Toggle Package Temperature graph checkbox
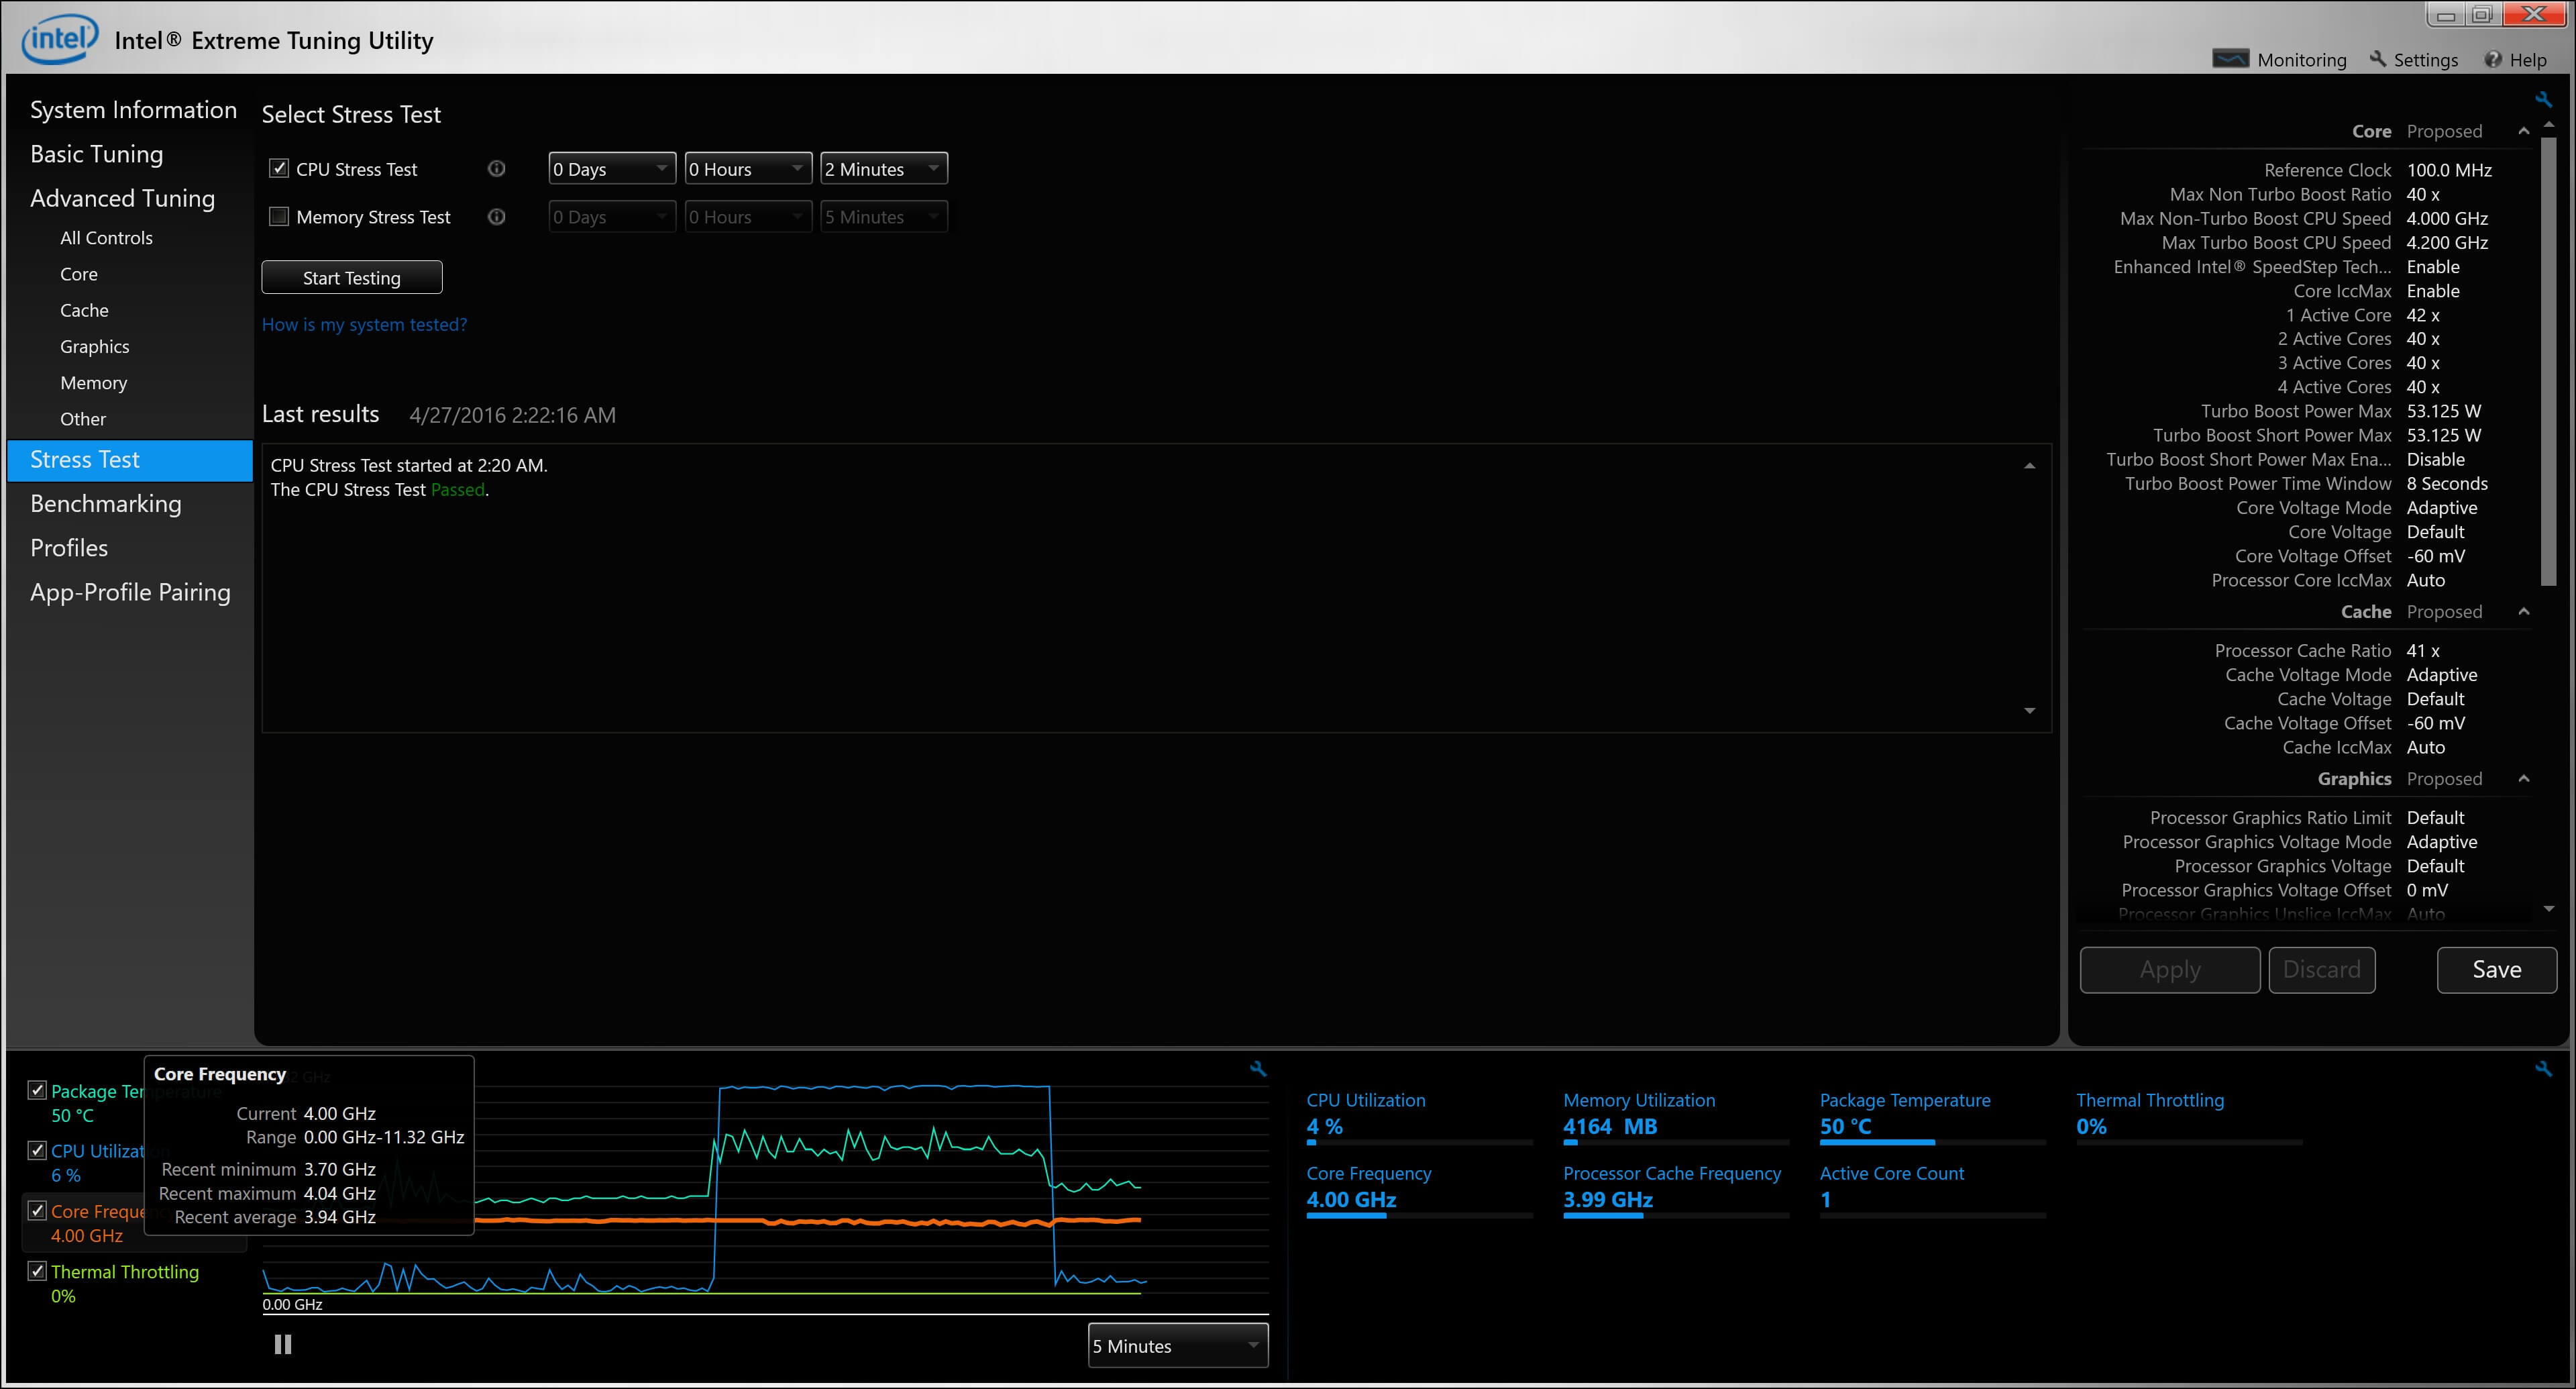This screenshot has width=2576, height=1389. (37, 1090)
